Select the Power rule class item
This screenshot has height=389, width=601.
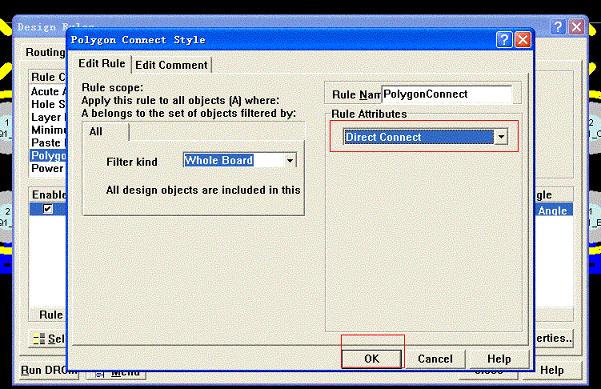tap(48, 169)
